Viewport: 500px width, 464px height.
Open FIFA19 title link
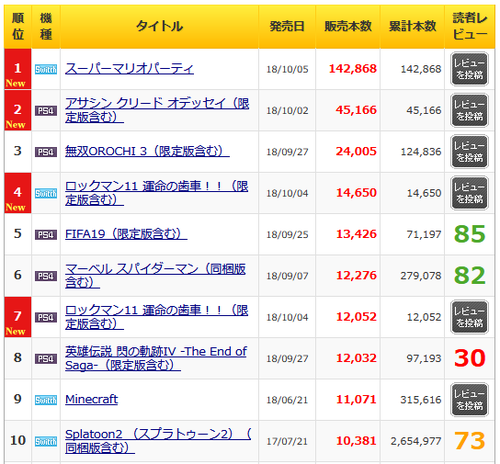click(126, 234)
